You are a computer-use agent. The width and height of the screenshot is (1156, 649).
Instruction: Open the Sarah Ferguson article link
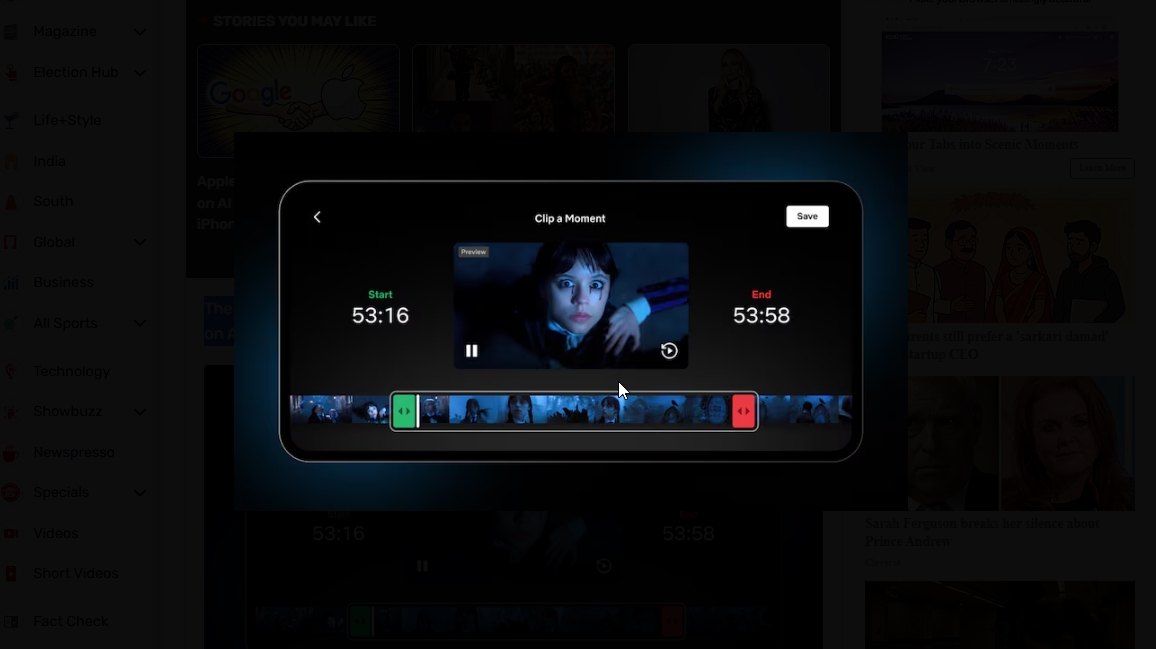point(981,532)
